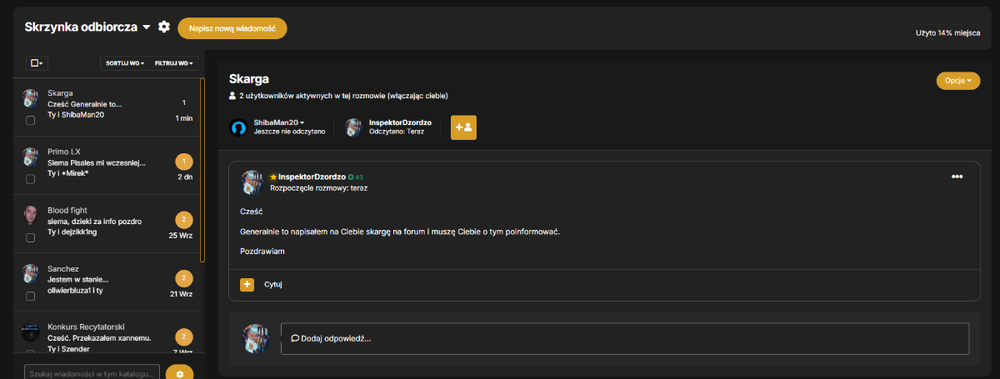Click the reply count badge on Sanchez
This screenshot has width=1000, height=379.
(184, 279)
